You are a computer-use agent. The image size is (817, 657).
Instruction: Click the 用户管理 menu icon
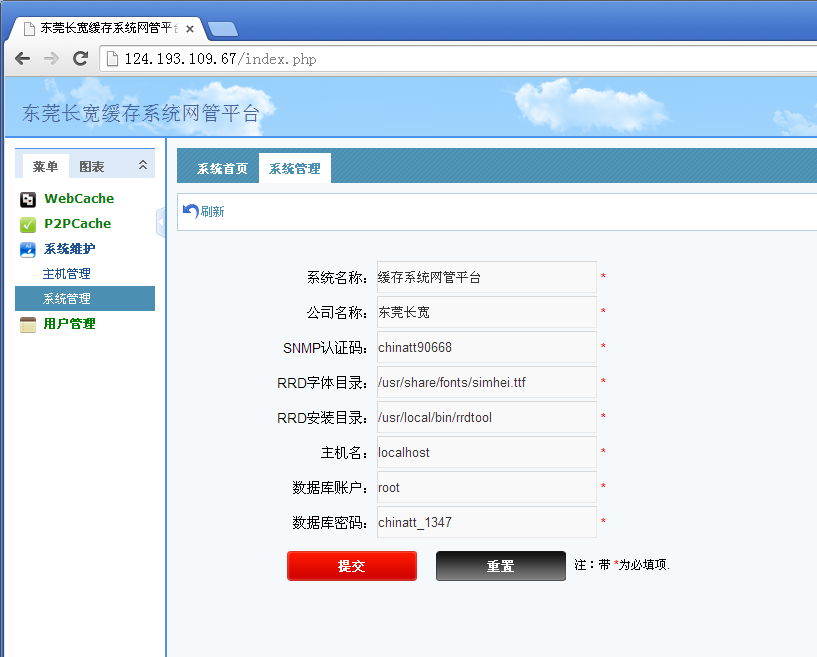[28, 325]
